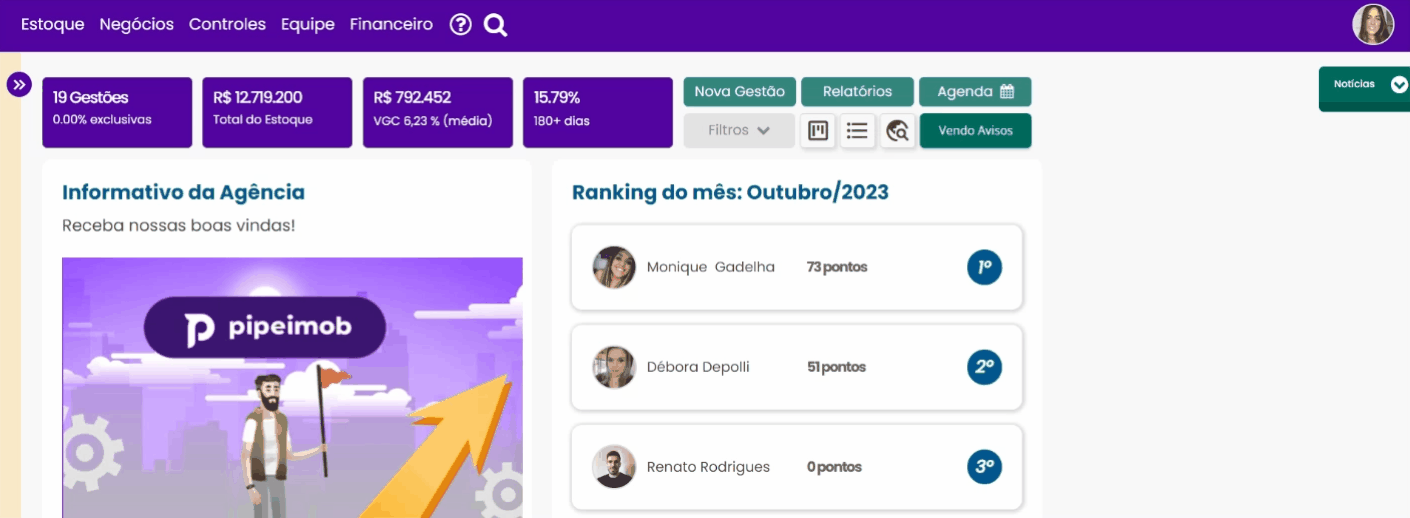The image size is (1410, 518).
Task: Open the search magnifier icon
Action: click(x=496, y=25)
